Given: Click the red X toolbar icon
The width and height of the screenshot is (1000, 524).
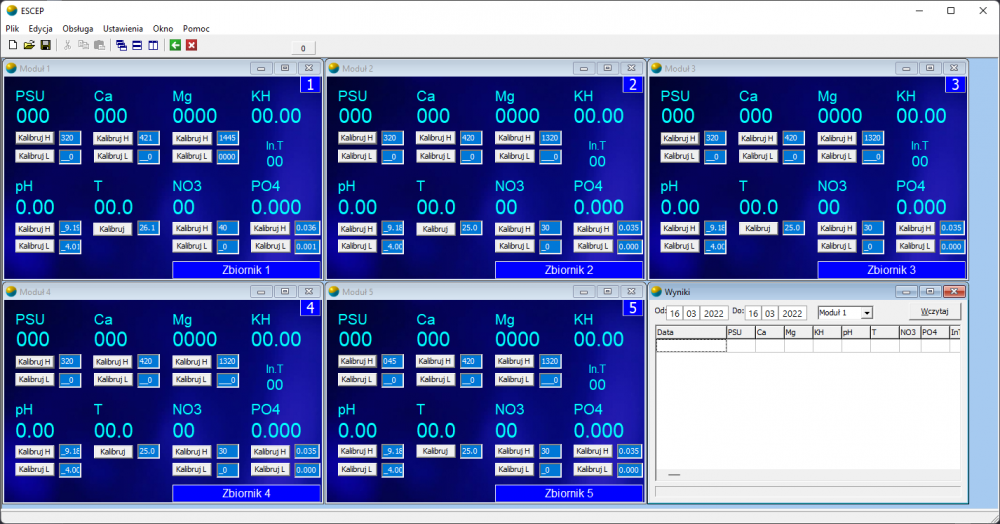Looking at the screenshot, I should 191,45.
